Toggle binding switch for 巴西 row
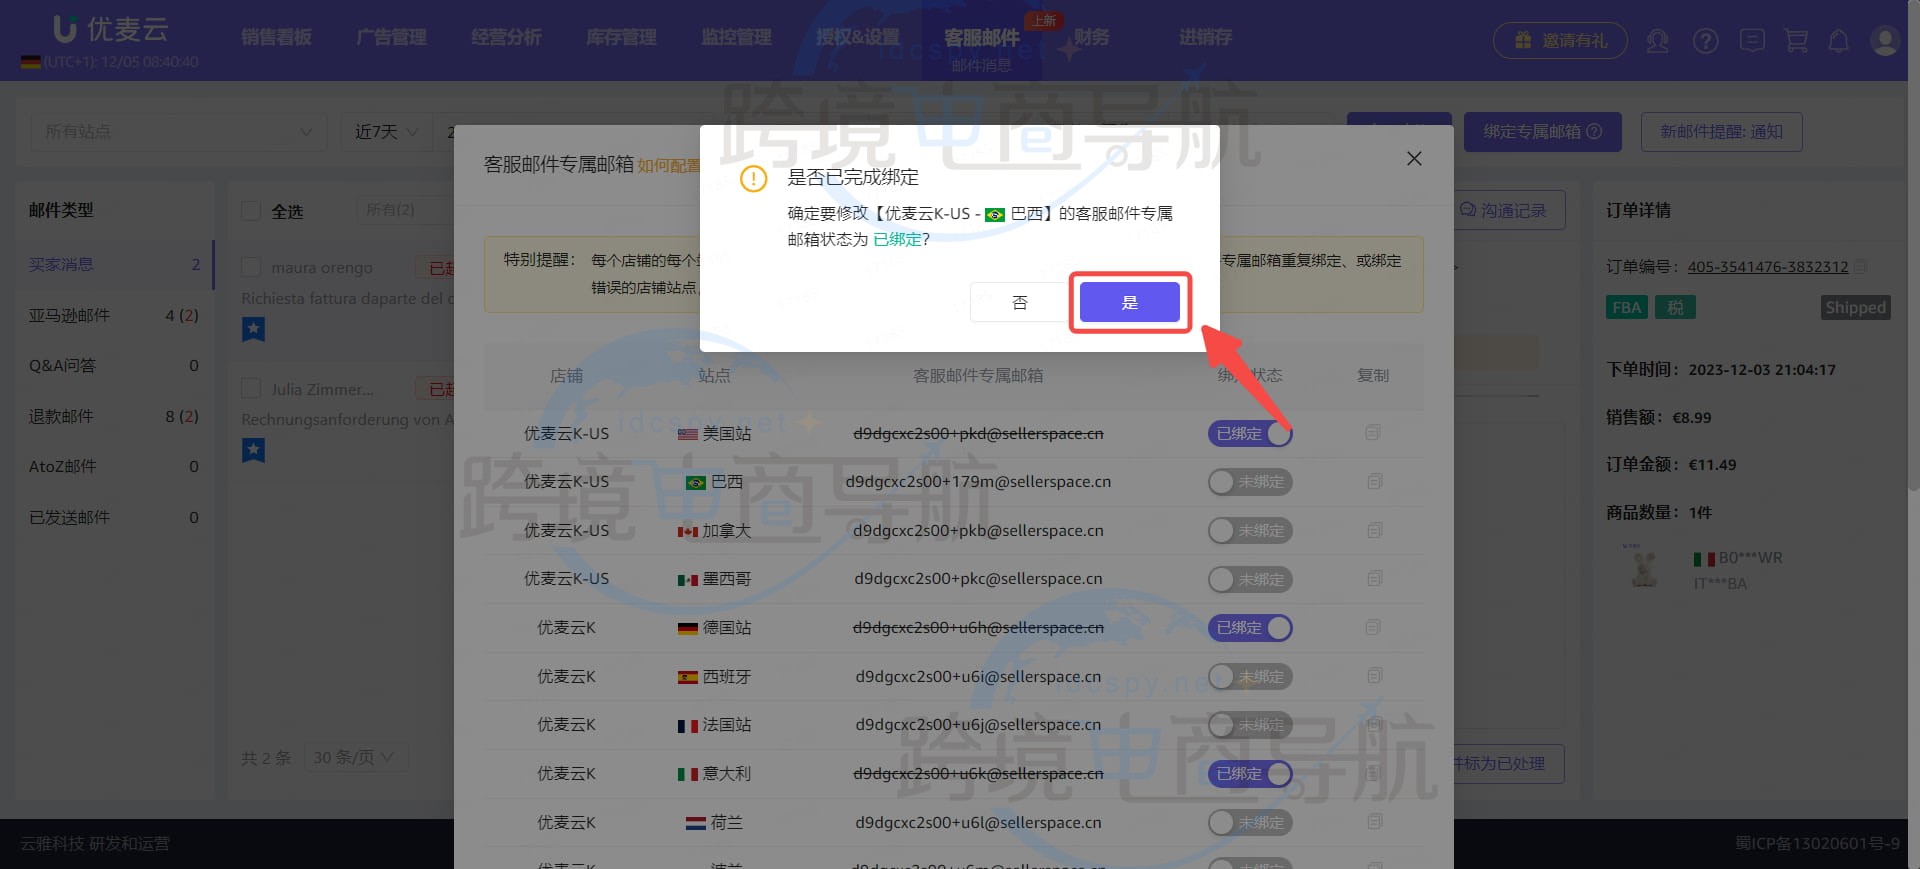 [1250, 482]
